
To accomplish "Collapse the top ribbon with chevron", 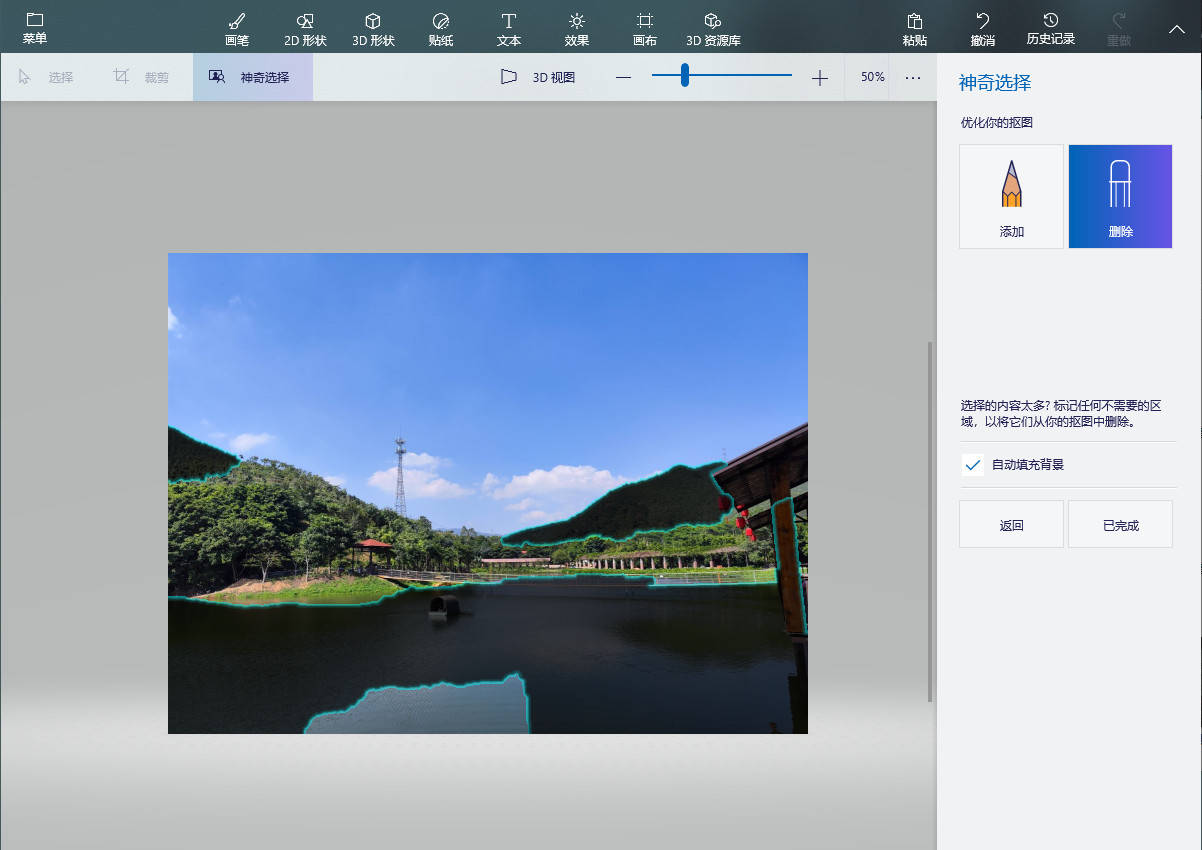I will [x=1177, y=29].
